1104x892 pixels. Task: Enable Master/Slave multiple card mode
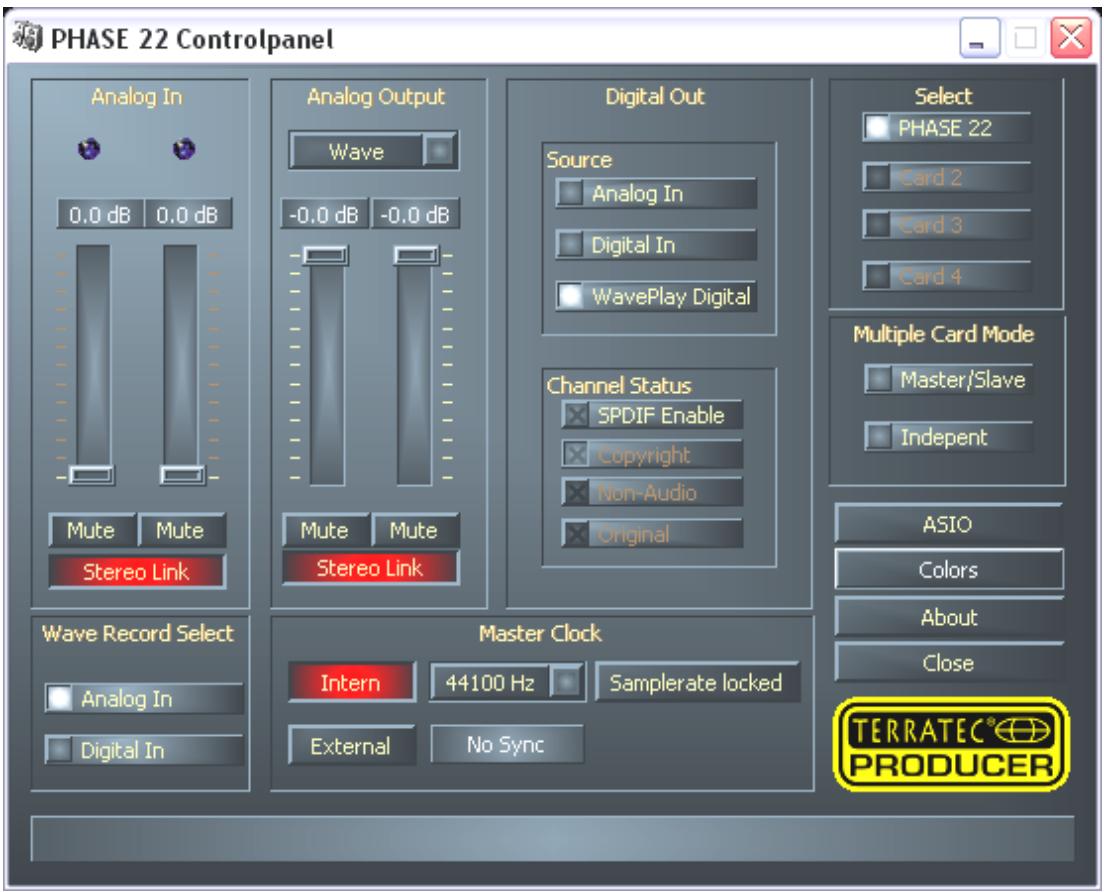pyautogui.click(x=948, y=379)
